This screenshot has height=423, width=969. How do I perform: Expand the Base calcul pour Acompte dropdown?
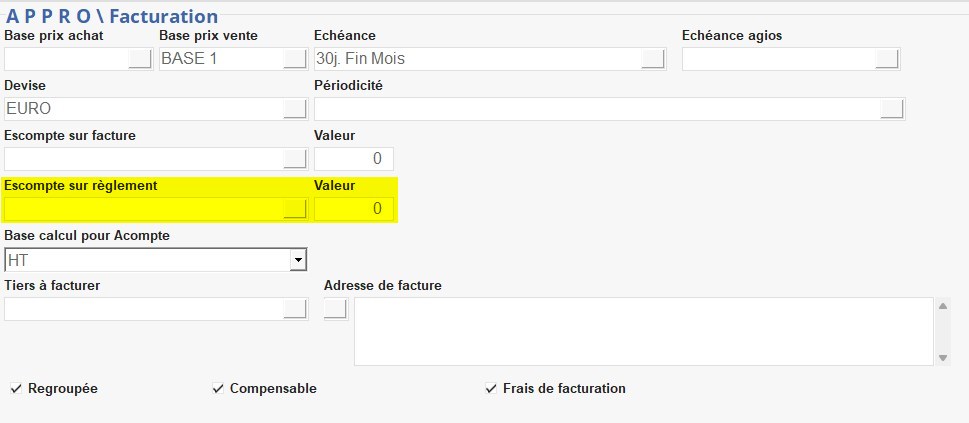coord(297,260)
